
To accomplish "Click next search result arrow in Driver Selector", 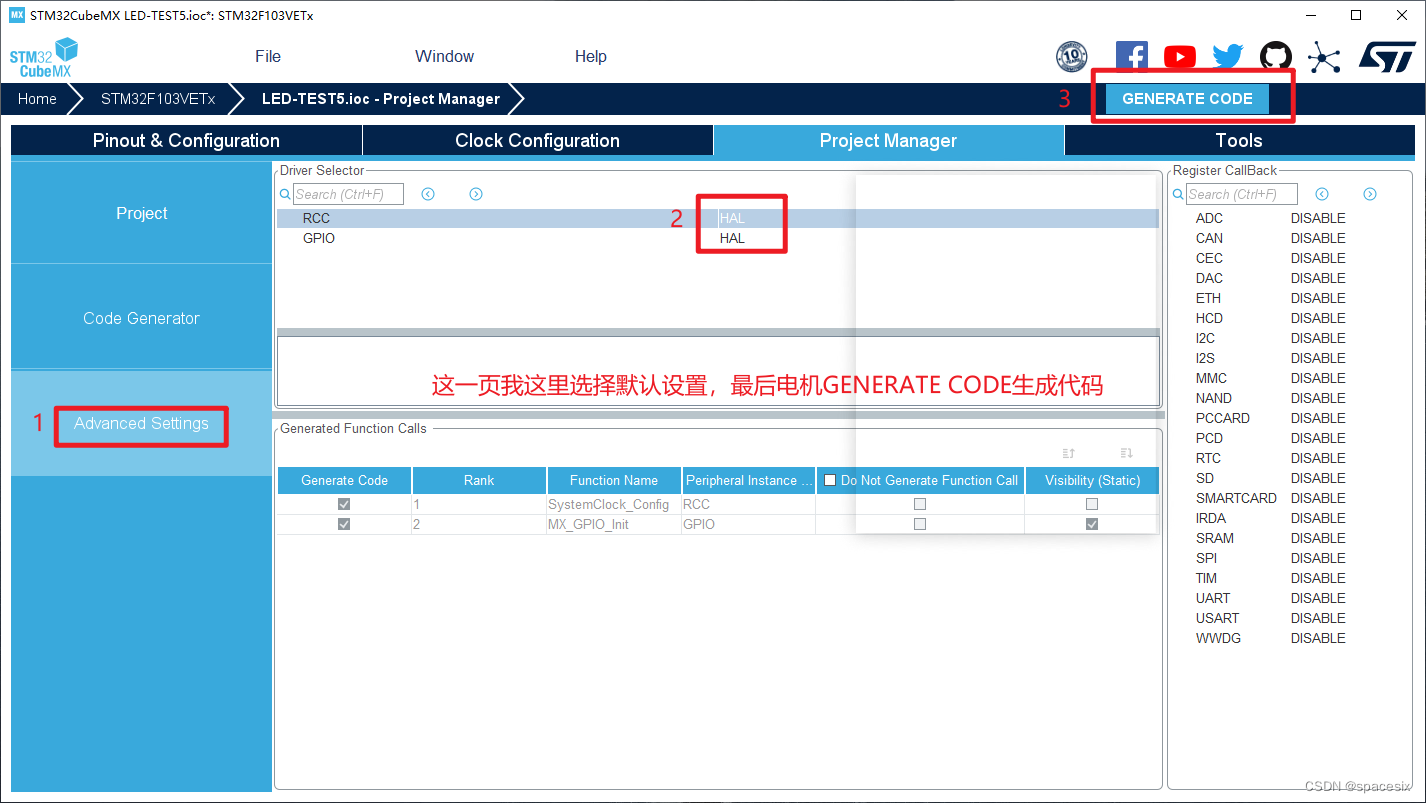I will (476, 194).
